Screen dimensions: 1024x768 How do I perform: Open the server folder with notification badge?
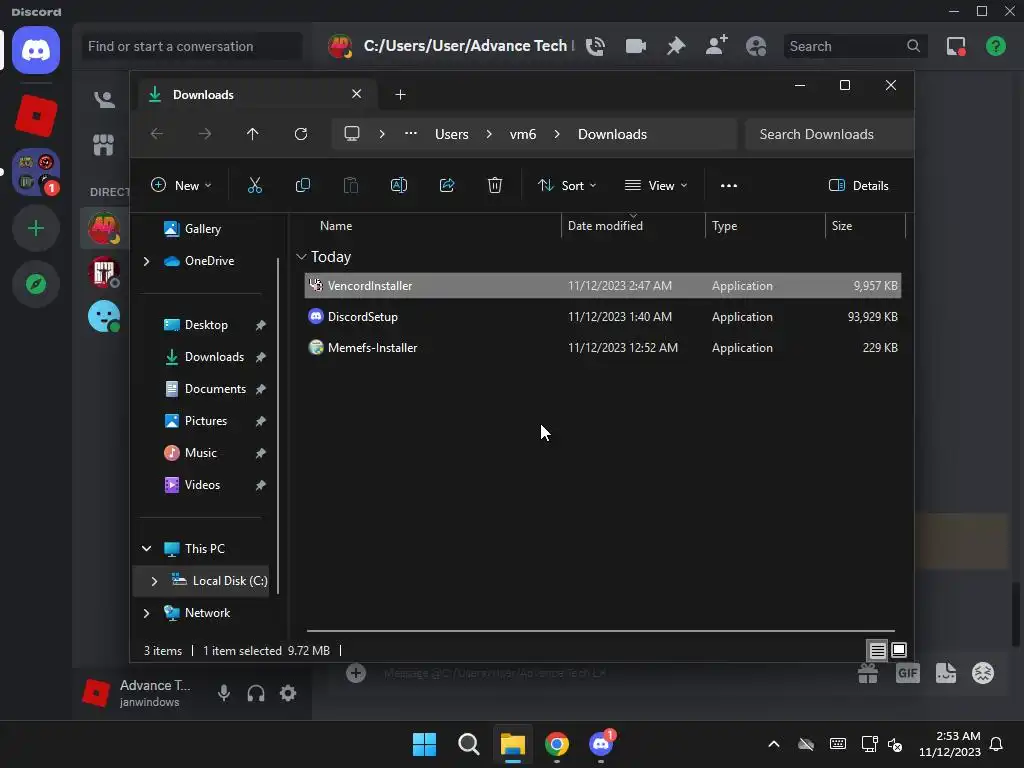click(x=36, y=172)
